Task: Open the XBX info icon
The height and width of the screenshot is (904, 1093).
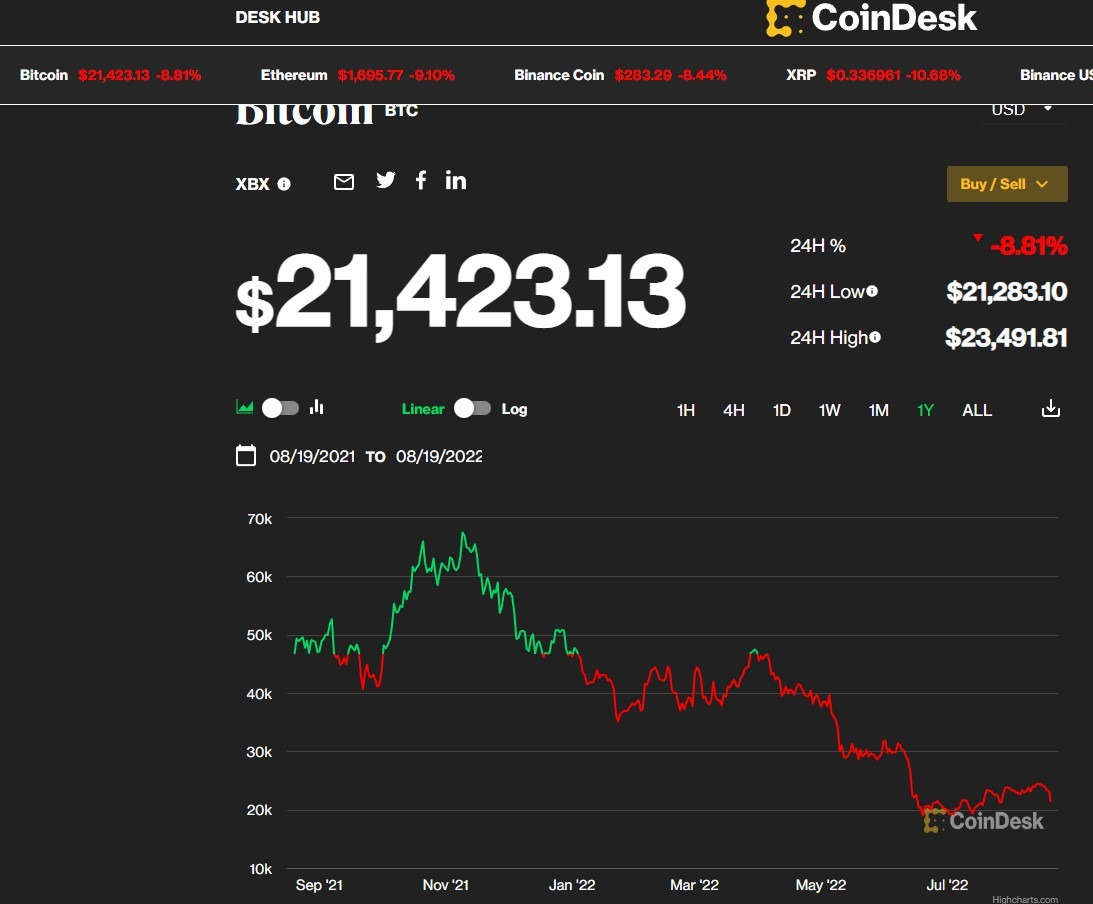Action: click(x=284, y=184)
